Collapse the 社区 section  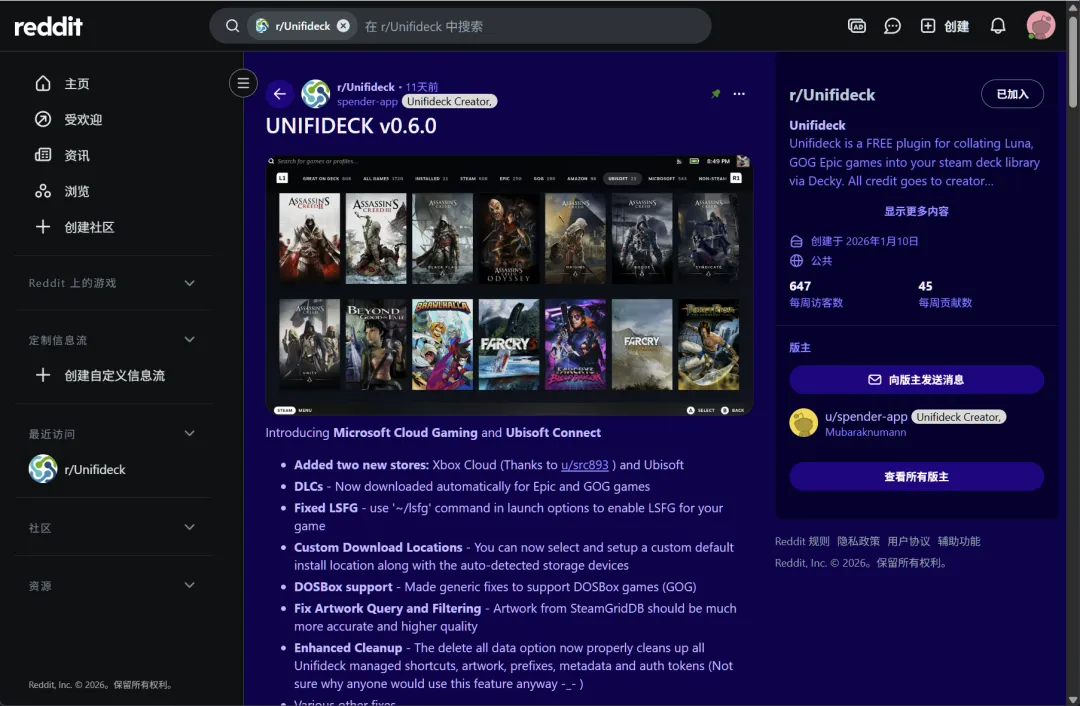coord(189,528)
